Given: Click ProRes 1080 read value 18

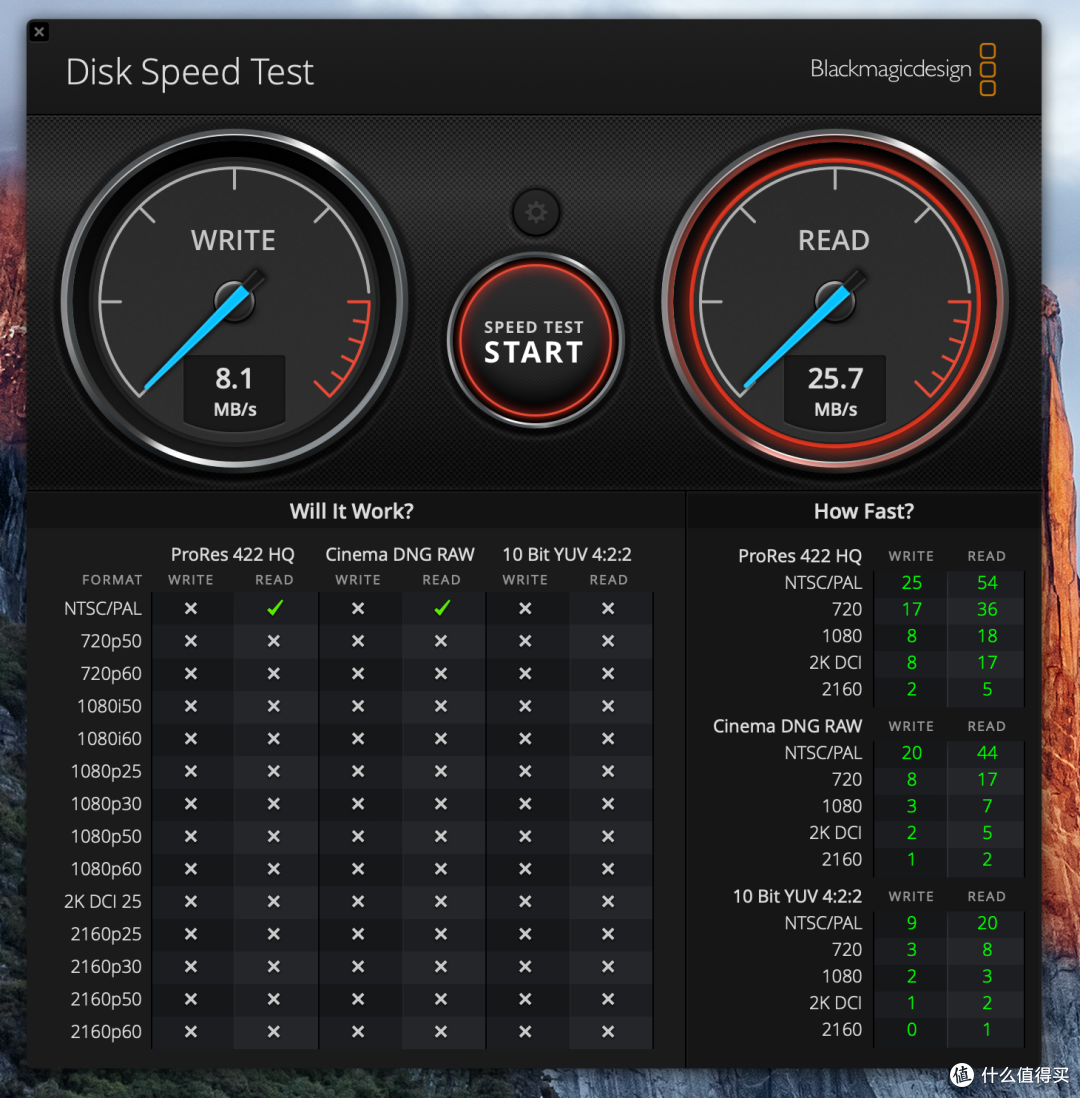Looking at the screenshot, I should point(987,636).
